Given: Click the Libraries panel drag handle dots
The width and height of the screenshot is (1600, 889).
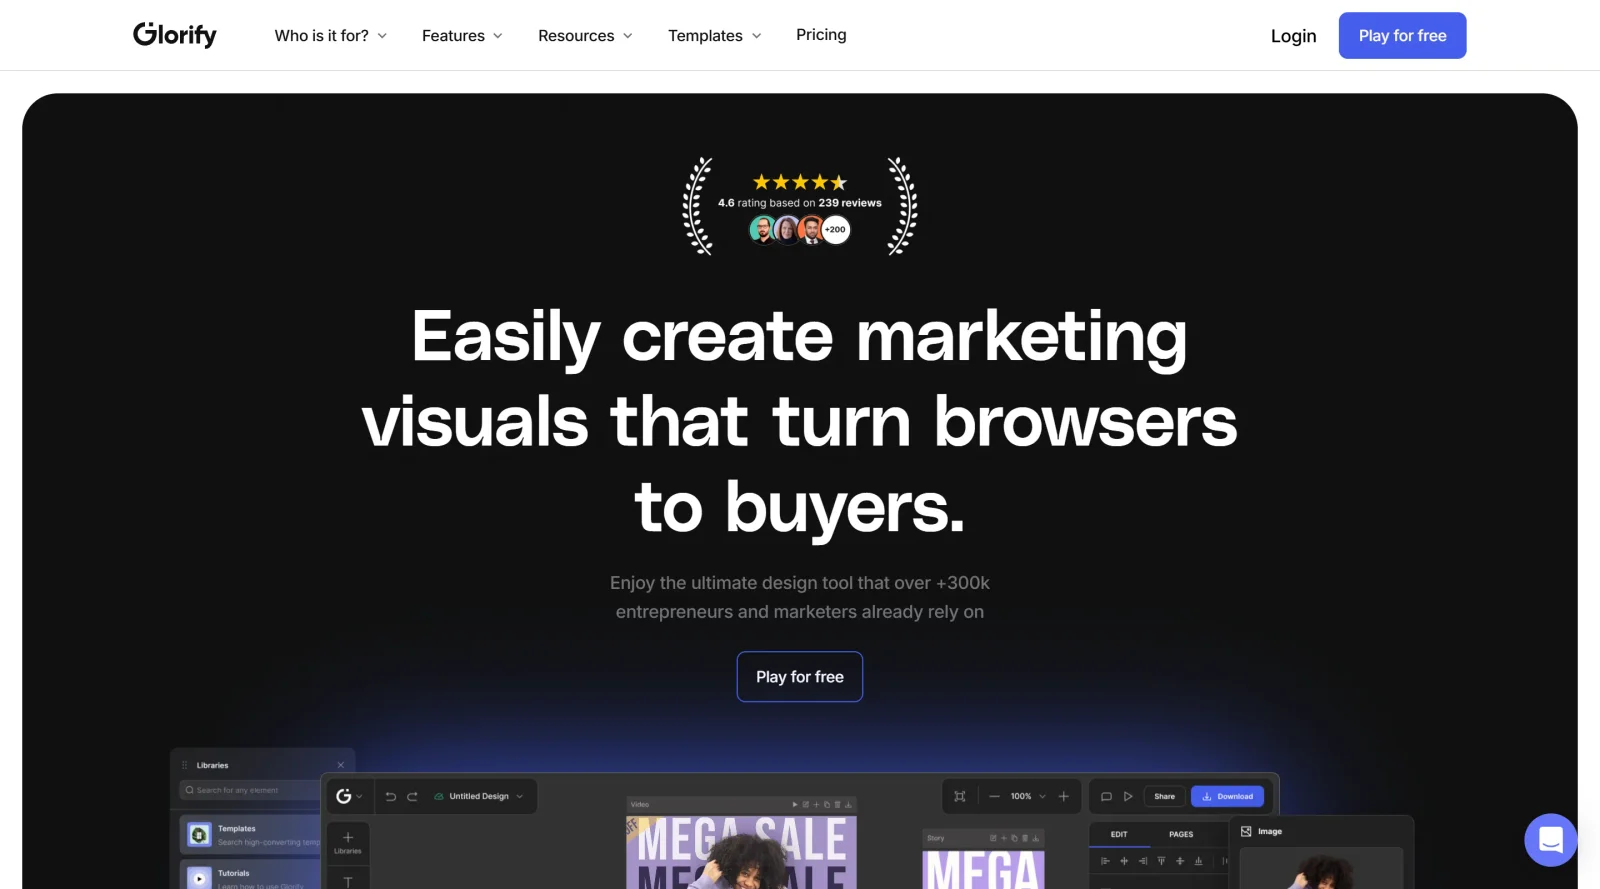Looking at the screenshot, I should pos(184,765).
